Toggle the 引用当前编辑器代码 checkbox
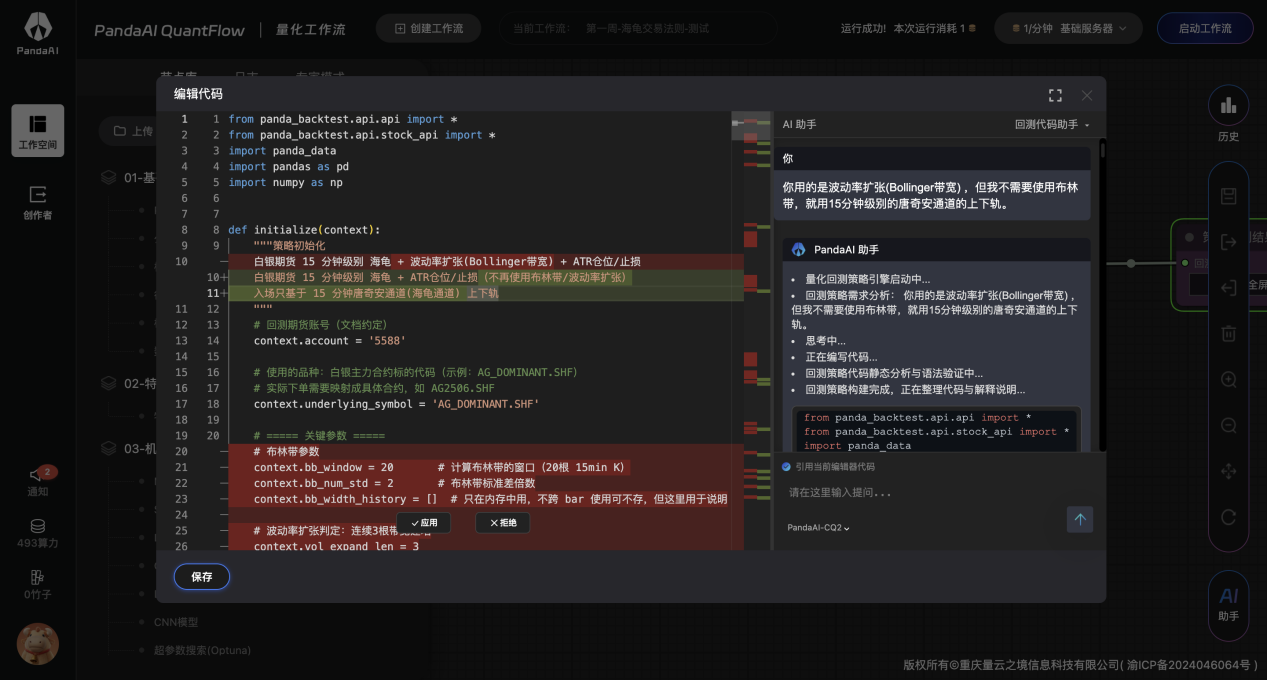 pos(786,467)
